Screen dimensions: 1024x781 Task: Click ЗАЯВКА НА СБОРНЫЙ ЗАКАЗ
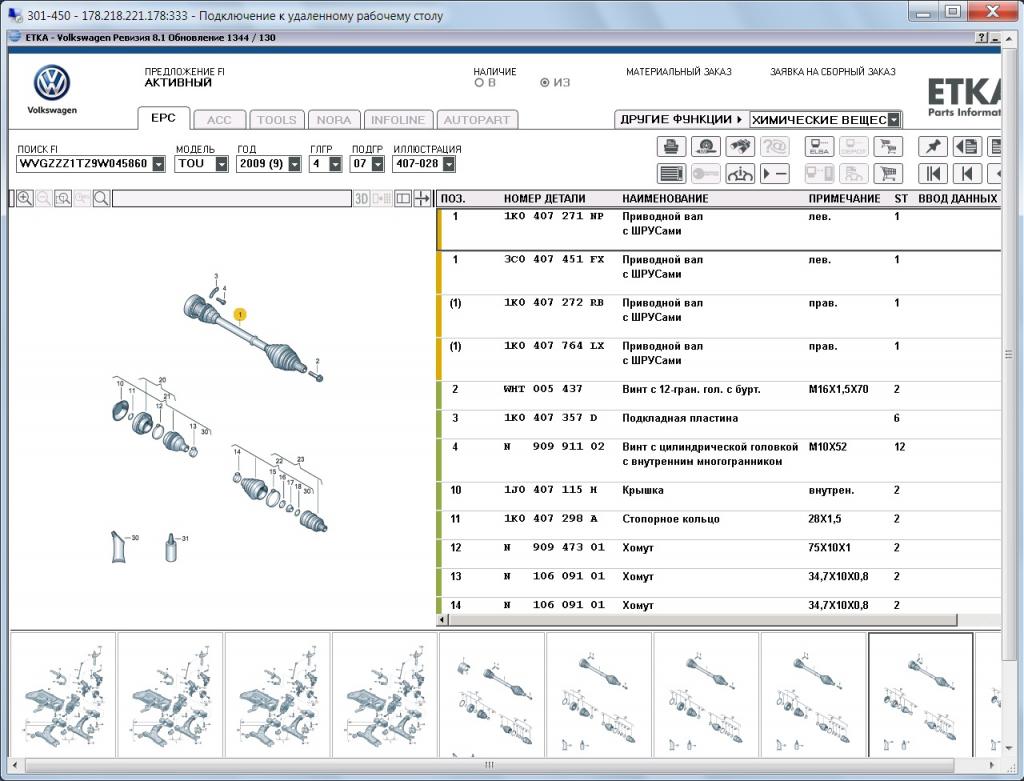[833, 72]
